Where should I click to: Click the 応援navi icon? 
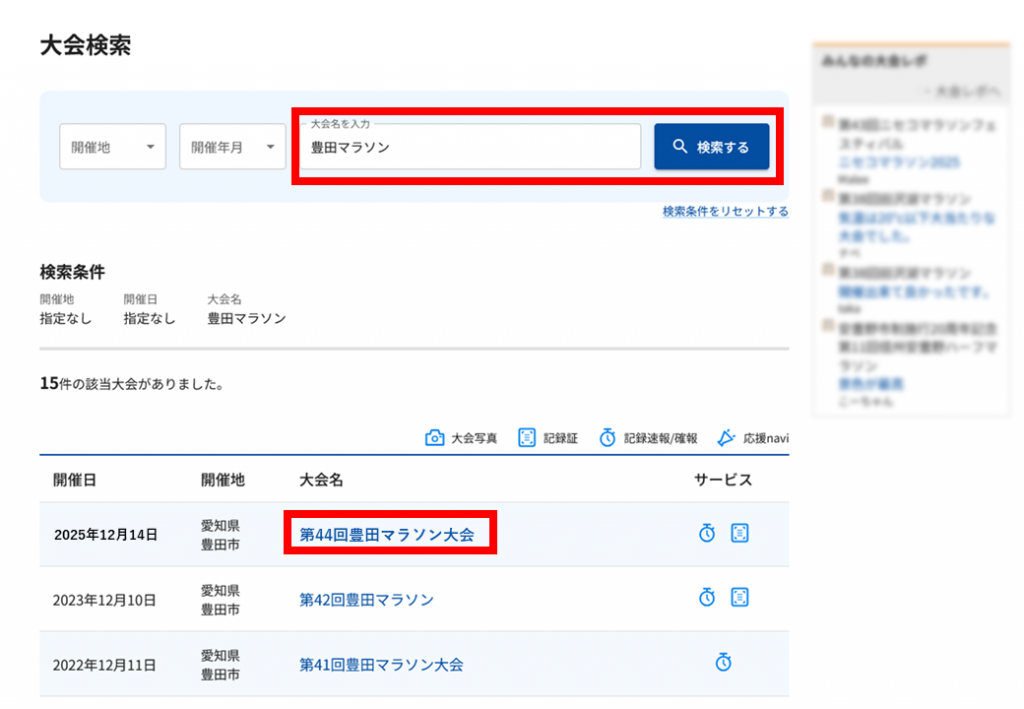pos(726,438)
